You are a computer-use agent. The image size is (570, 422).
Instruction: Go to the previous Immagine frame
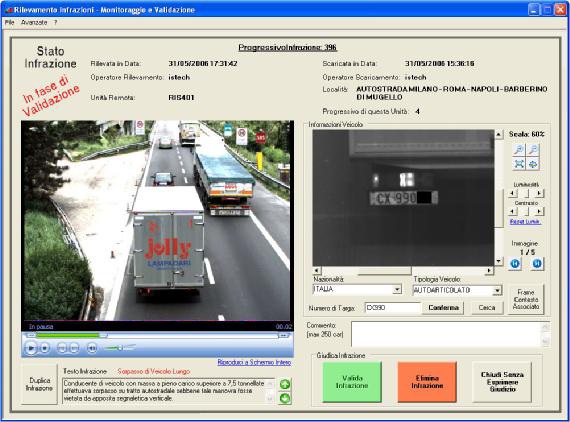click(515, 263)
